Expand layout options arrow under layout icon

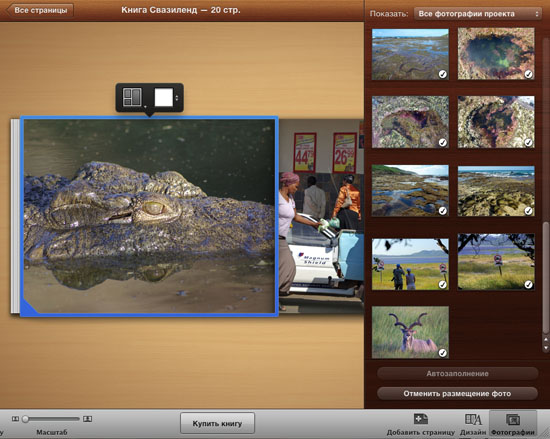pyautogui.click(x=145, y=106)
